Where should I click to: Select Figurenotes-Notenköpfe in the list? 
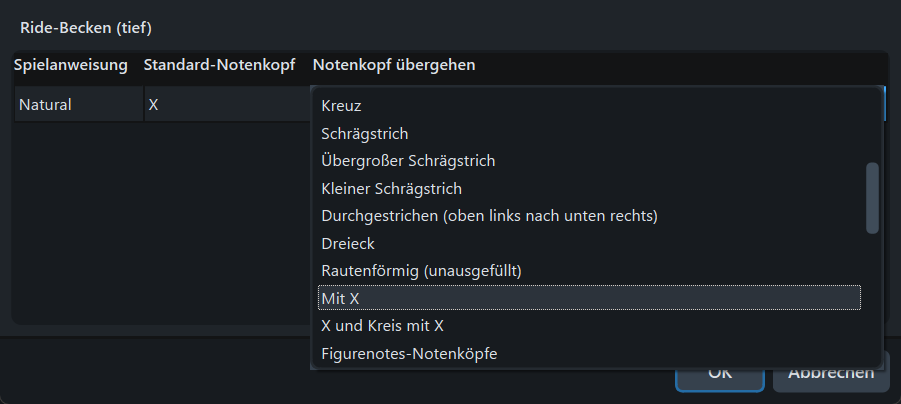[x=409, y=353]
